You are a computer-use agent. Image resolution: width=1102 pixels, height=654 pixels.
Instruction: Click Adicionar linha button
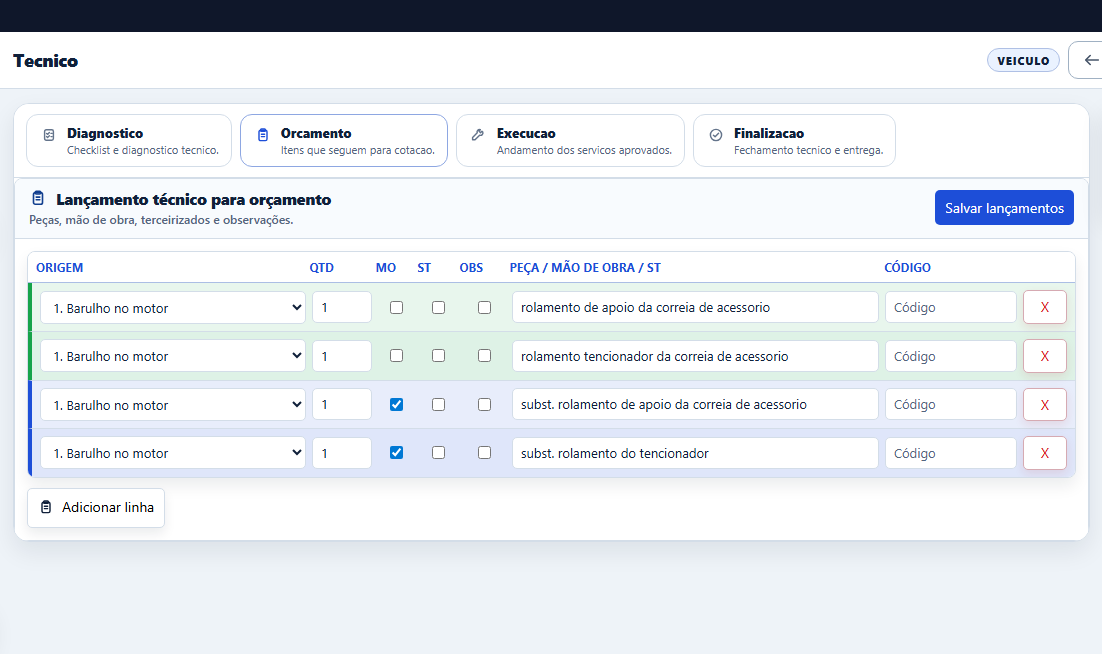(96, 508)
